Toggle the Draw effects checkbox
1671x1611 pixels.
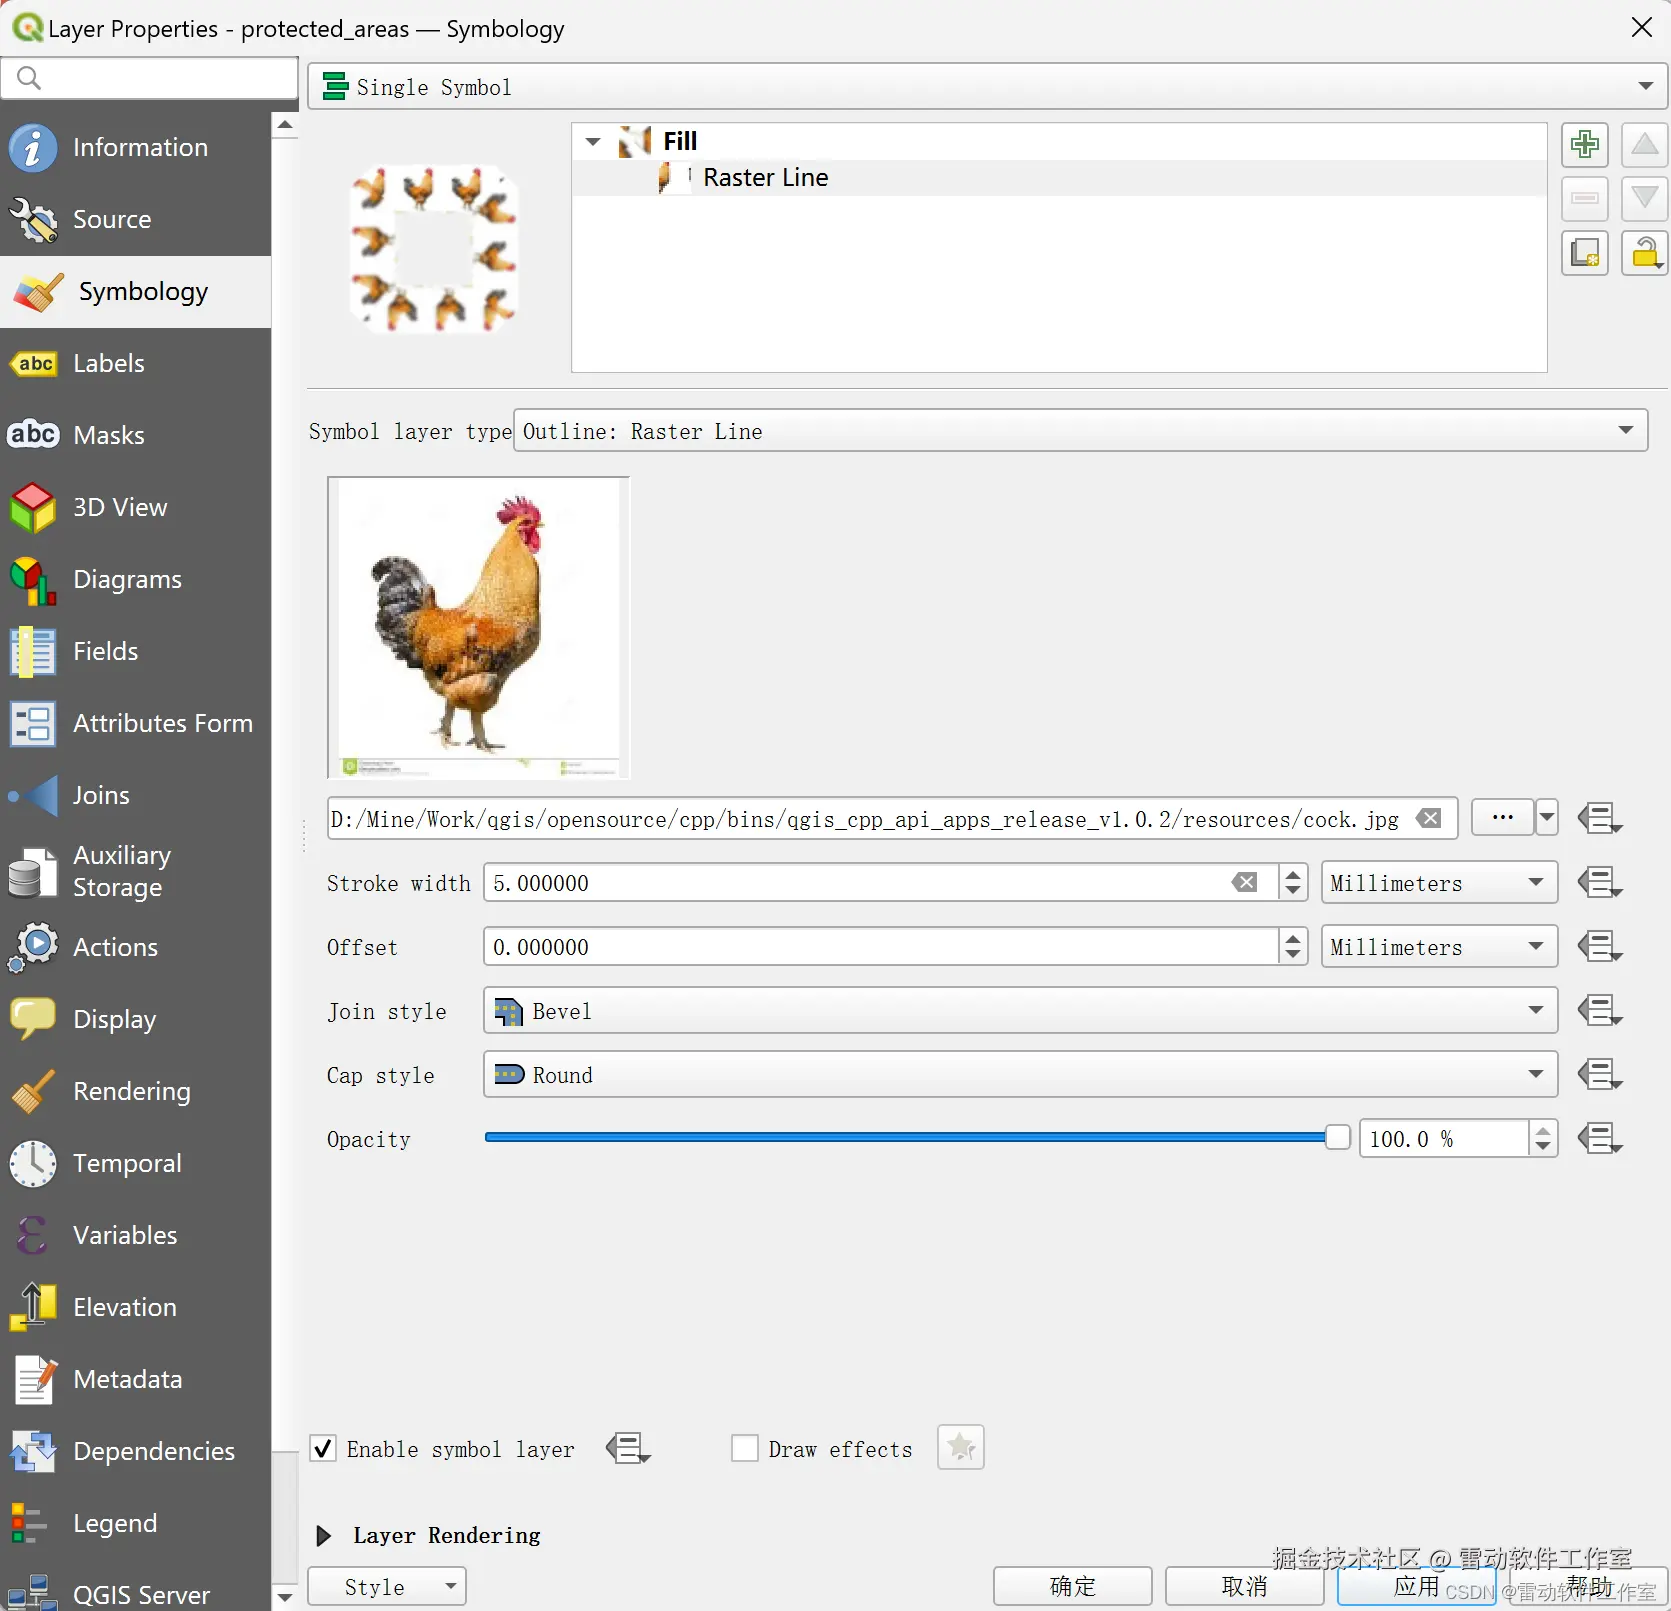pyautogui.click(x=745, y=1449)
